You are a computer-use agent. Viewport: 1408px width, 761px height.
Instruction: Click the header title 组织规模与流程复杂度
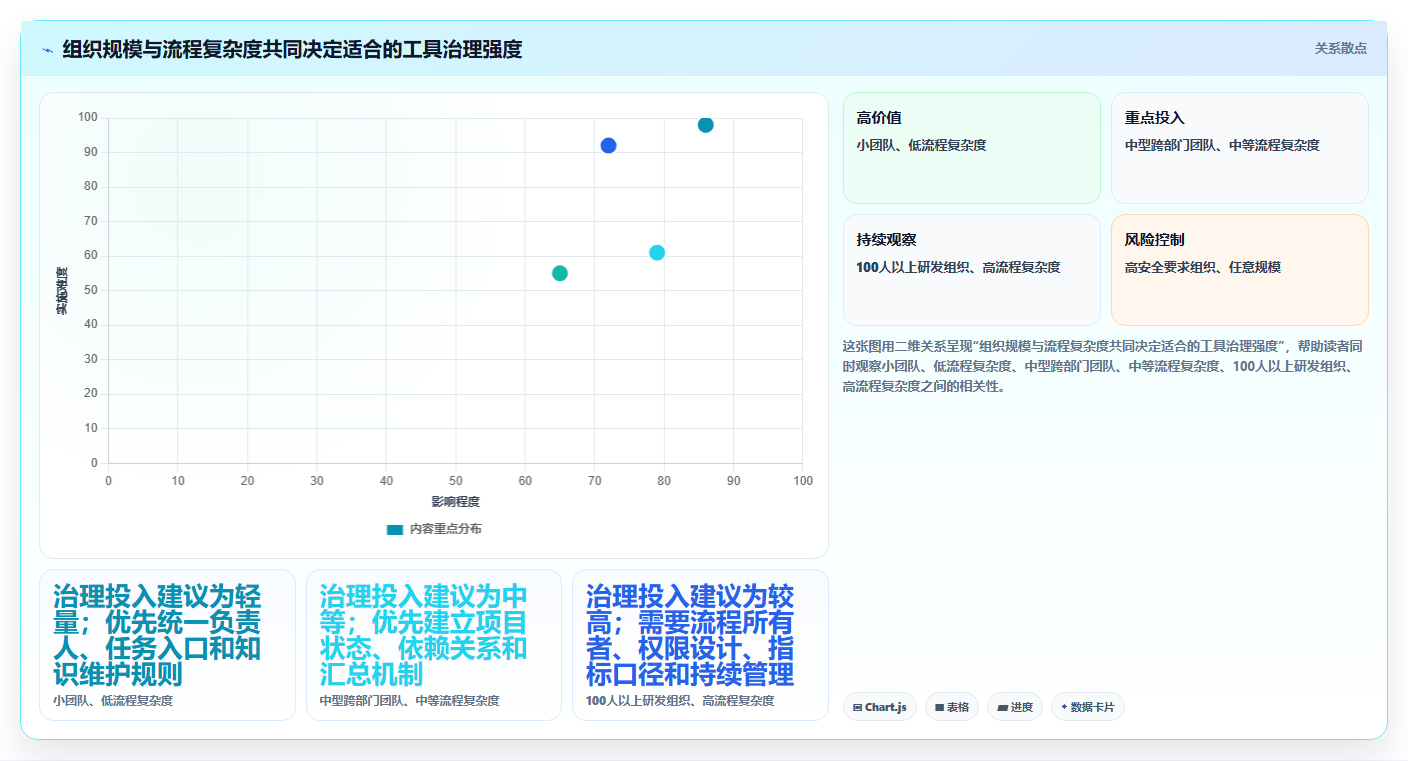point(292,49)
